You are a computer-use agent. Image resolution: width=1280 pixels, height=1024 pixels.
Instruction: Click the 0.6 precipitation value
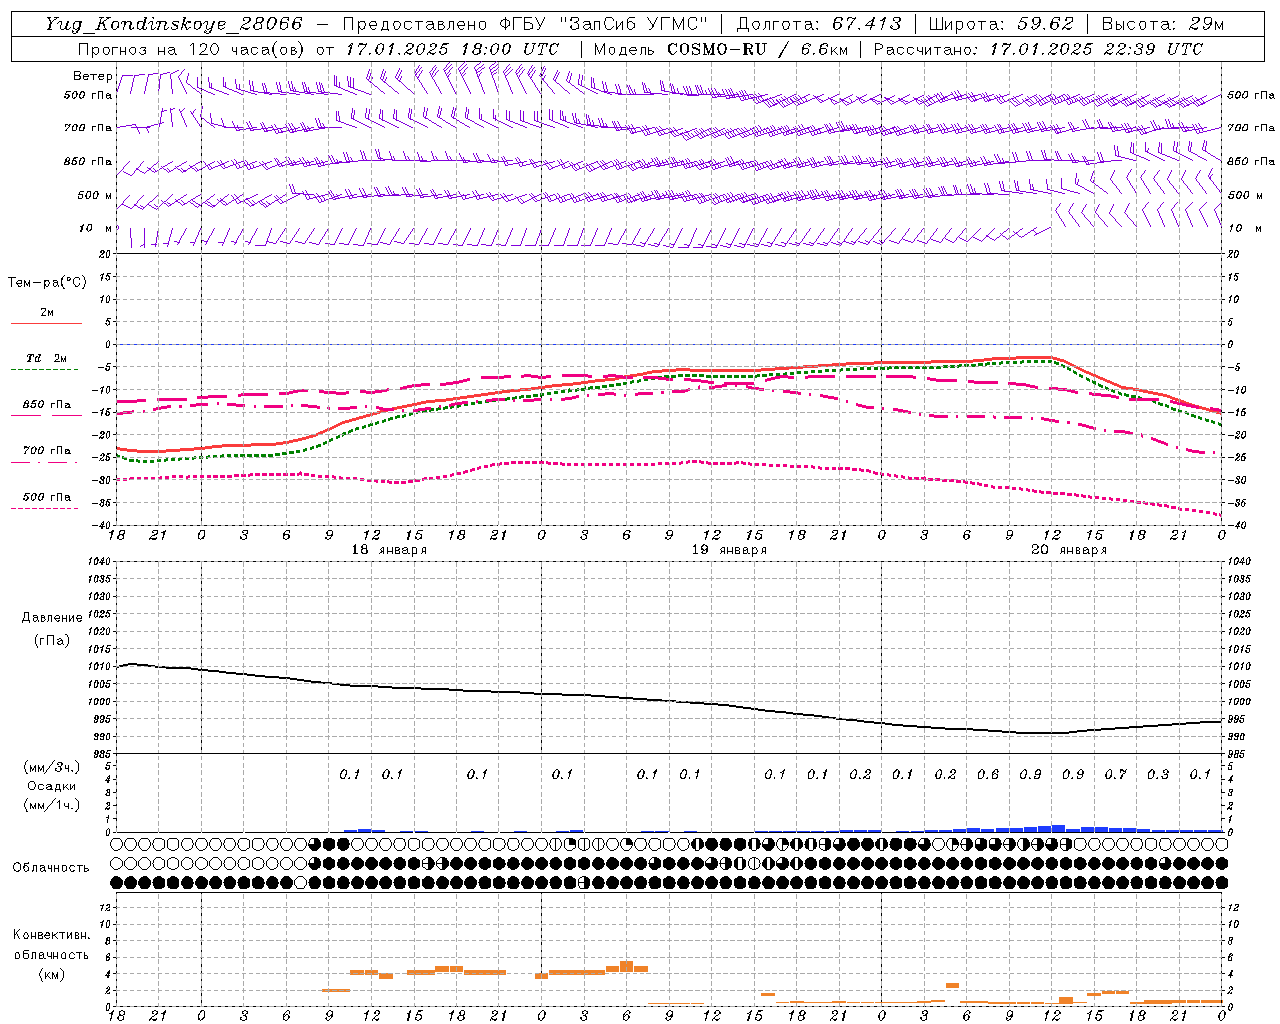[x=988, y=774]
